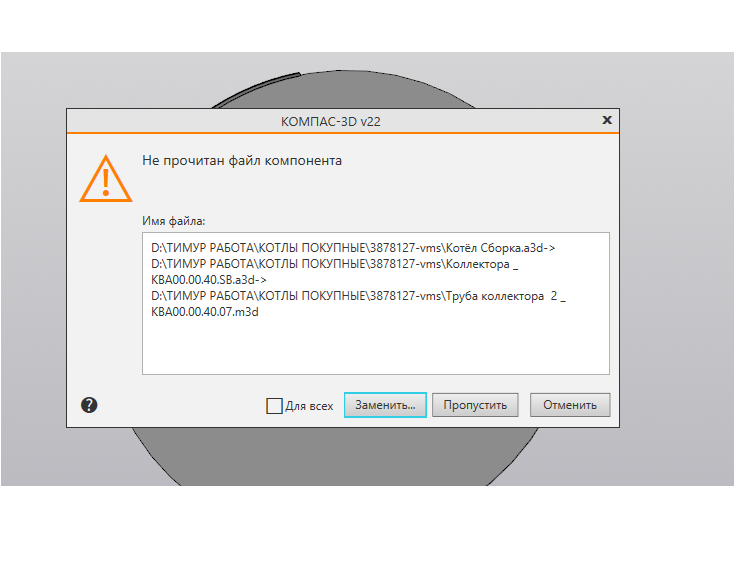Screen dimensions: 734x563
Task: Click the 'Котёл Сборка.a3d' path line
Action: coord(353,248)
